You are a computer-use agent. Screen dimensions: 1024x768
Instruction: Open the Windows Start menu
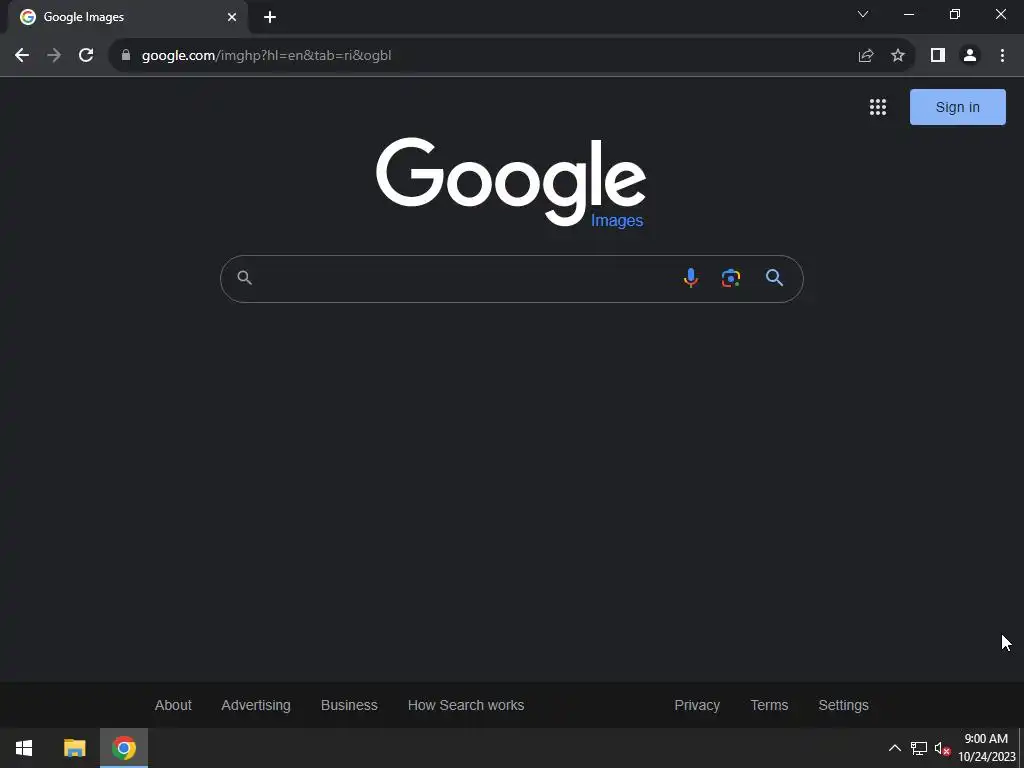point(24,748)
